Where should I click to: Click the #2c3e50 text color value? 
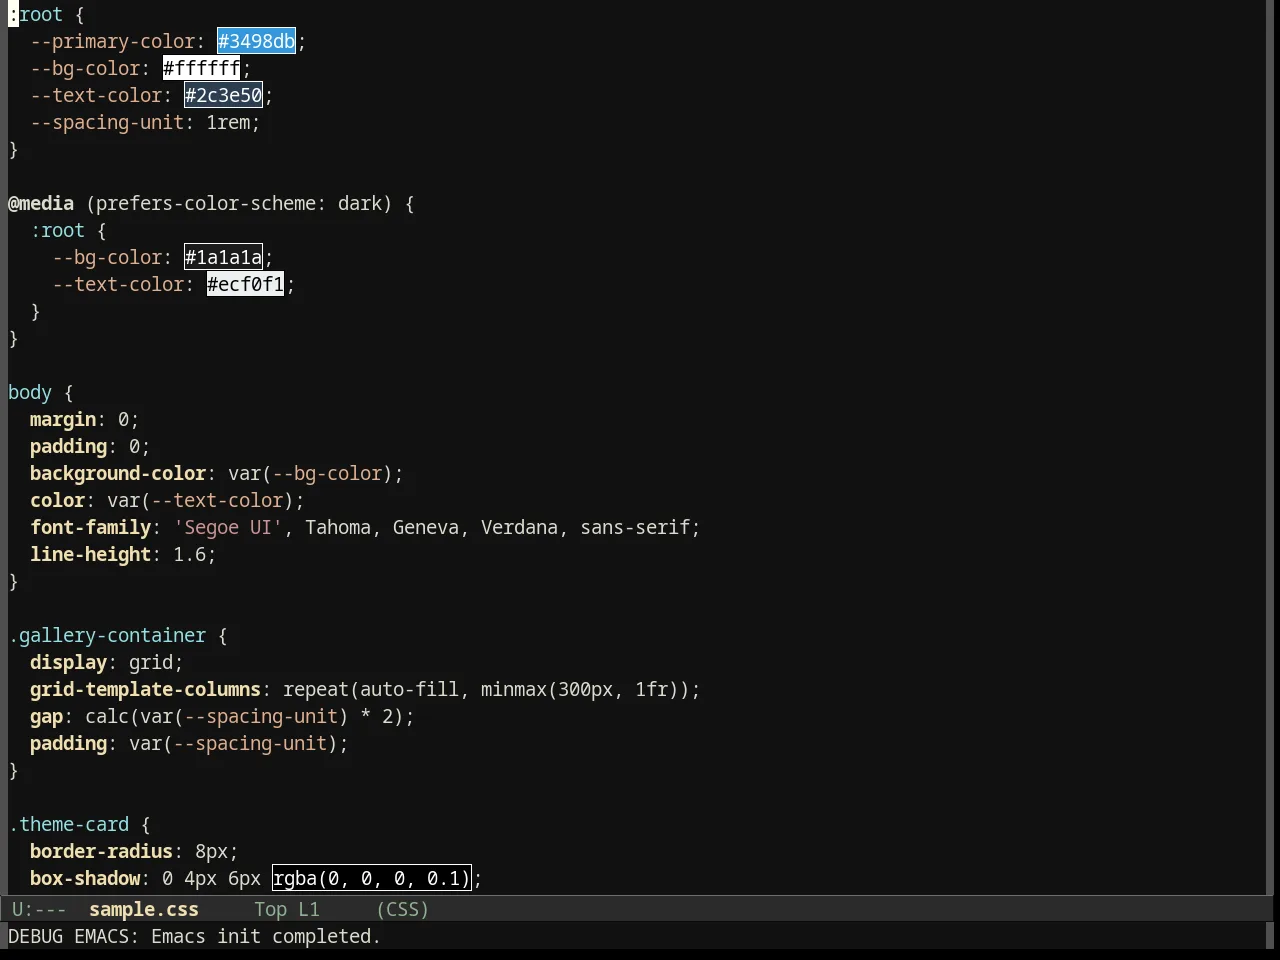pos(224,95)
